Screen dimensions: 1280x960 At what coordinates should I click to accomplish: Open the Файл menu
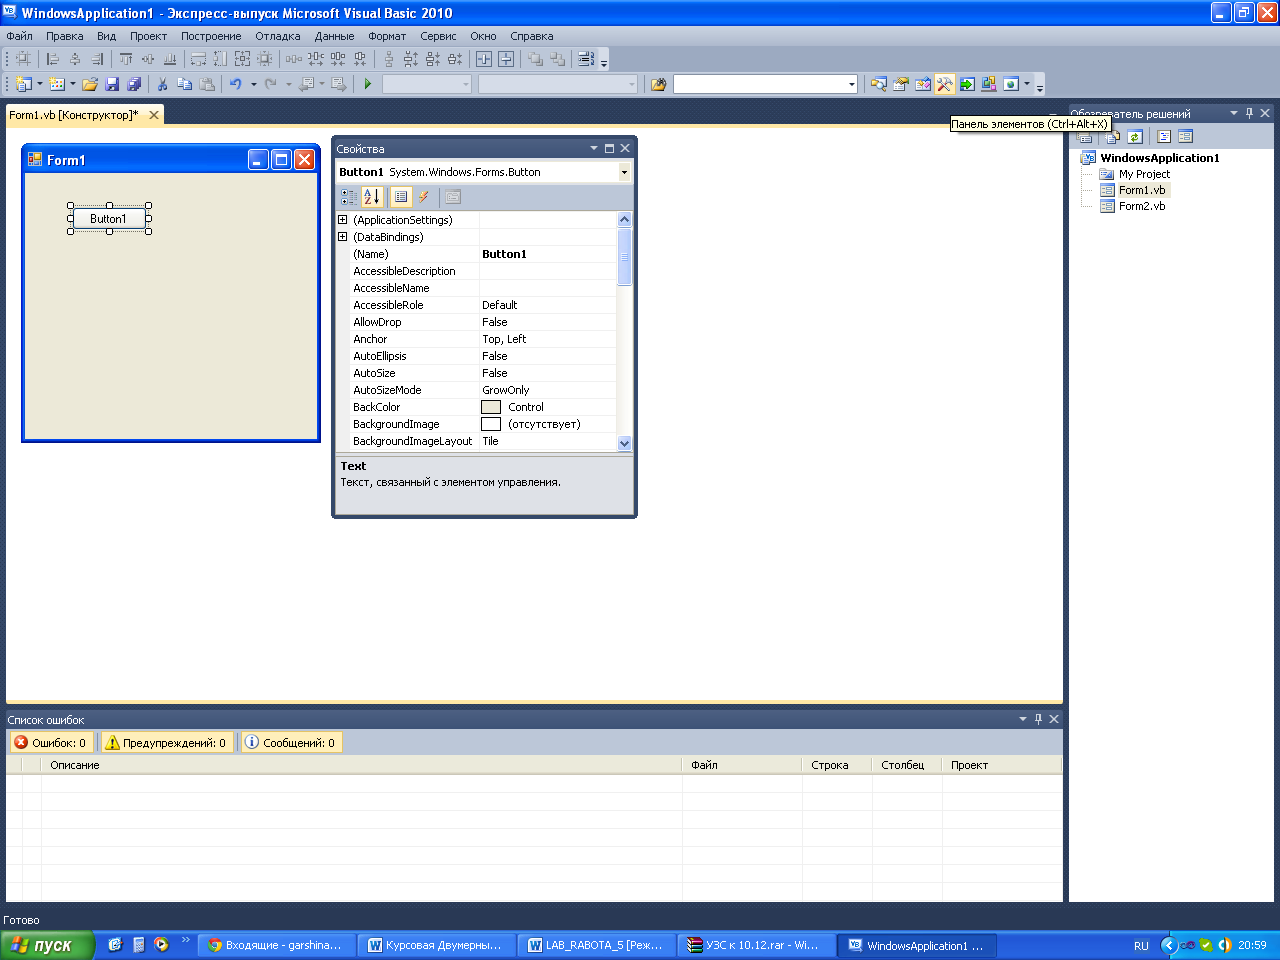point(19,36)
